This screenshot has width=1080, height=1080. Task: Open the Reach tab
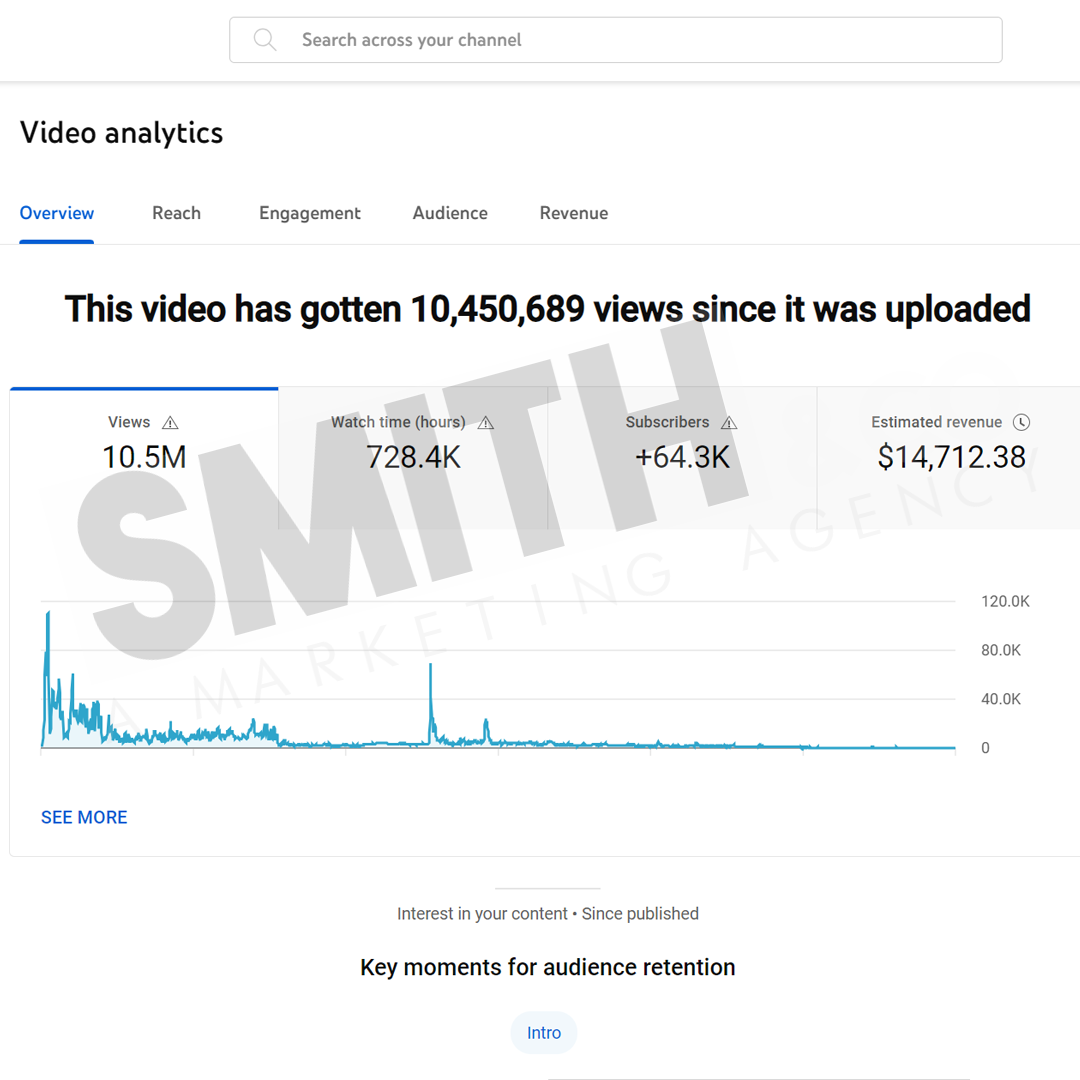pyautogui.click(x=176, y=214)
